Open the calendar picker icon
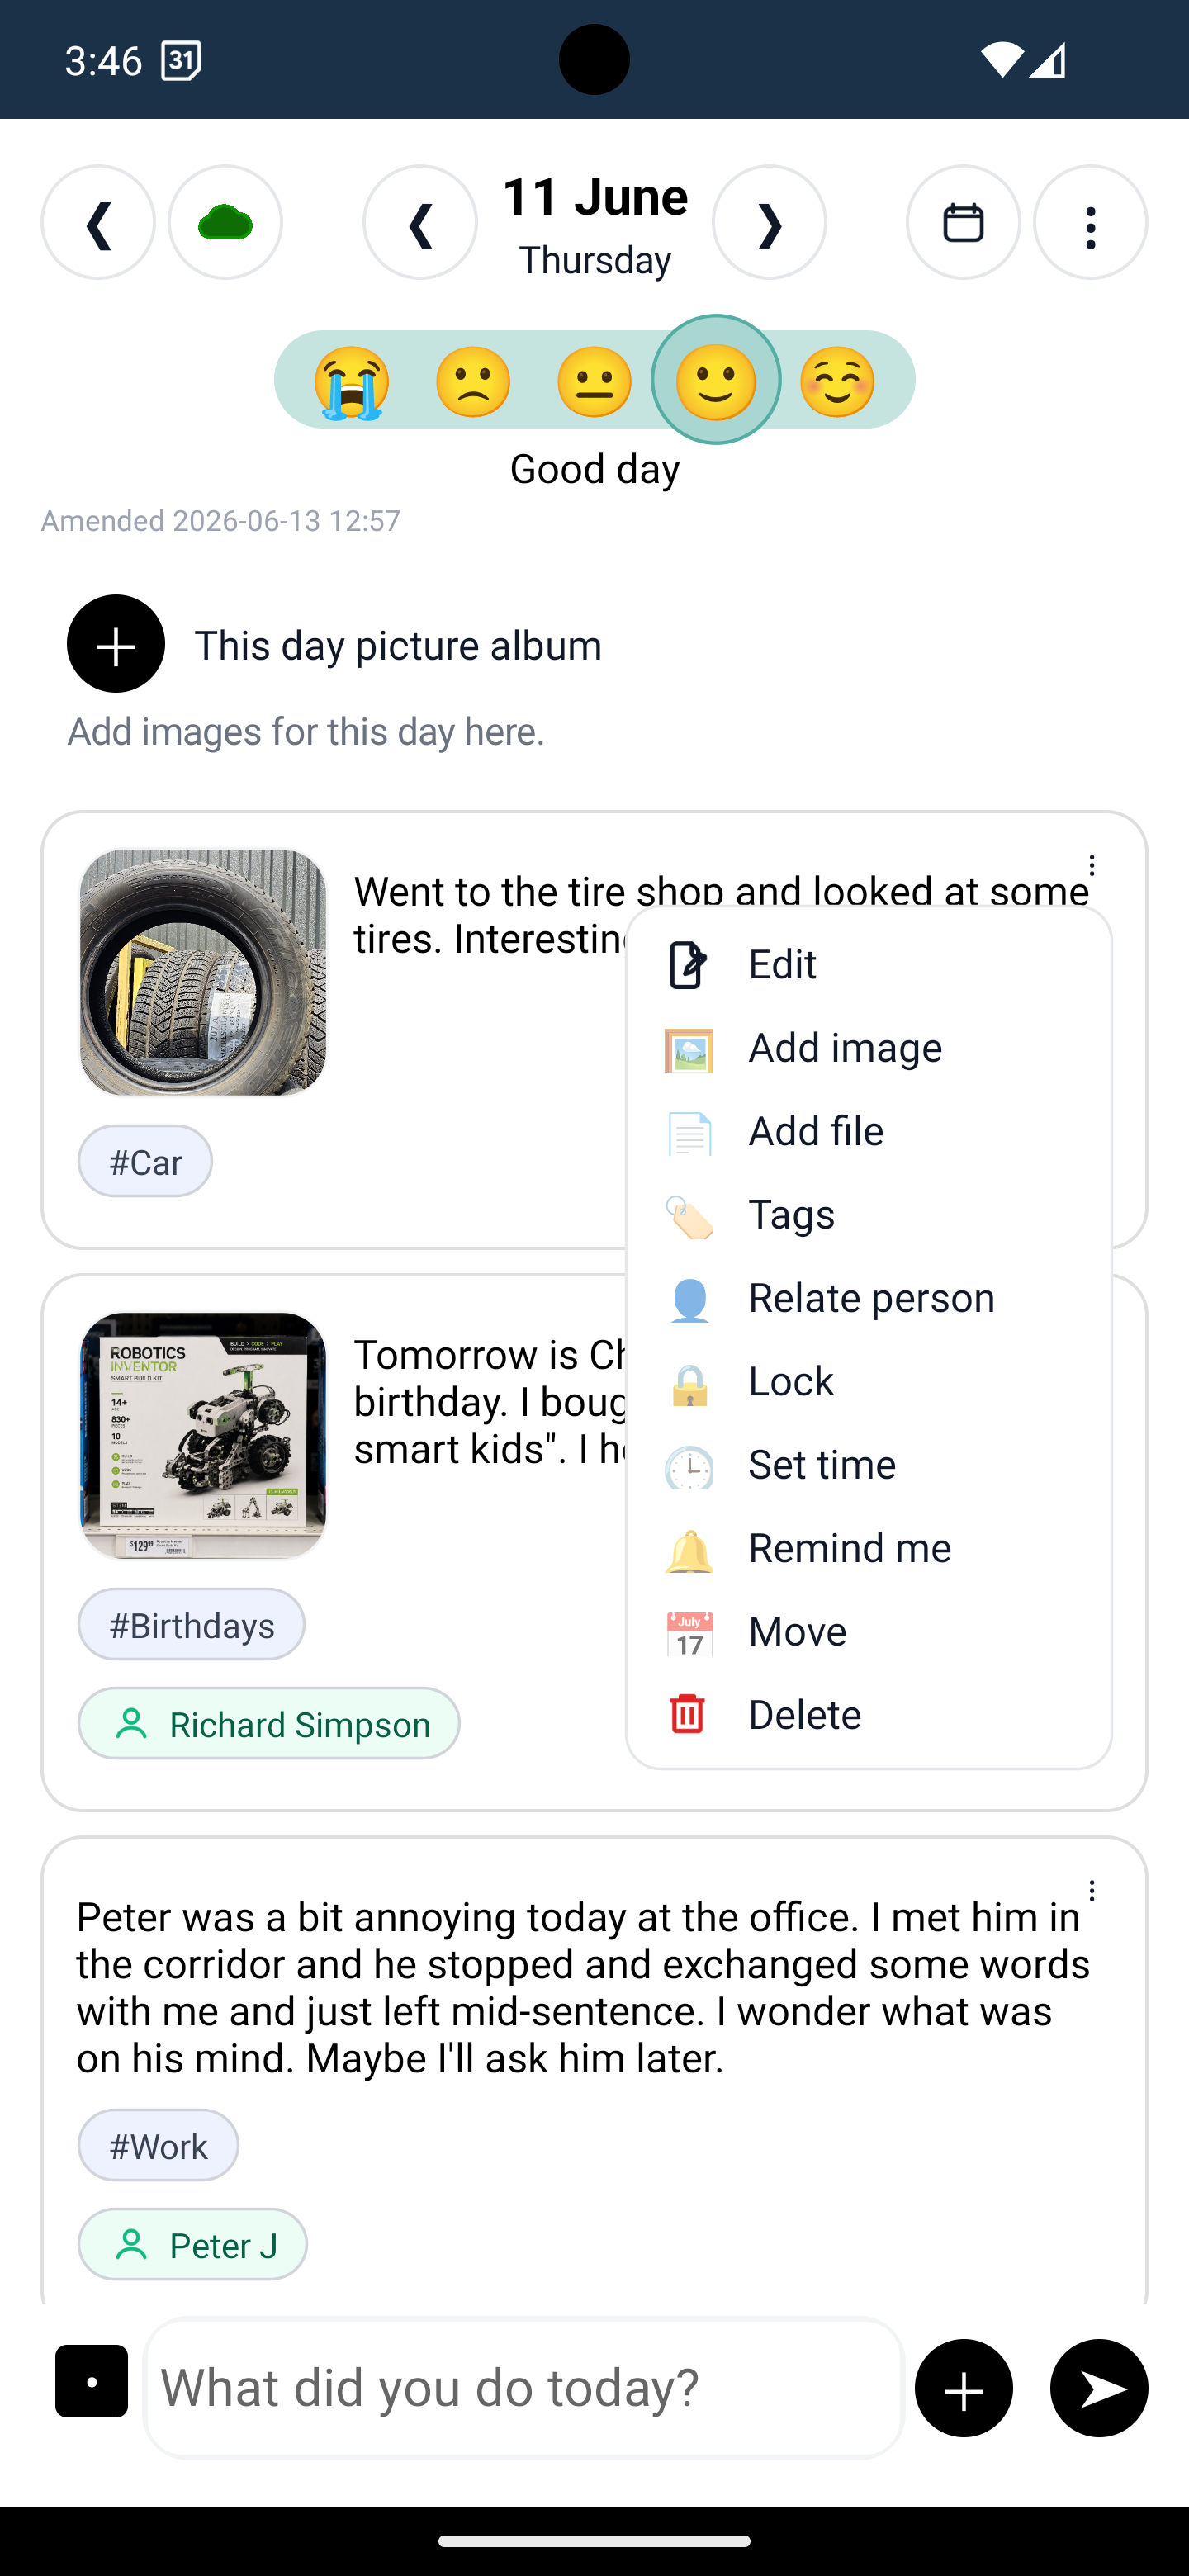The image size is (1189, 2576). tap(963, 222)
